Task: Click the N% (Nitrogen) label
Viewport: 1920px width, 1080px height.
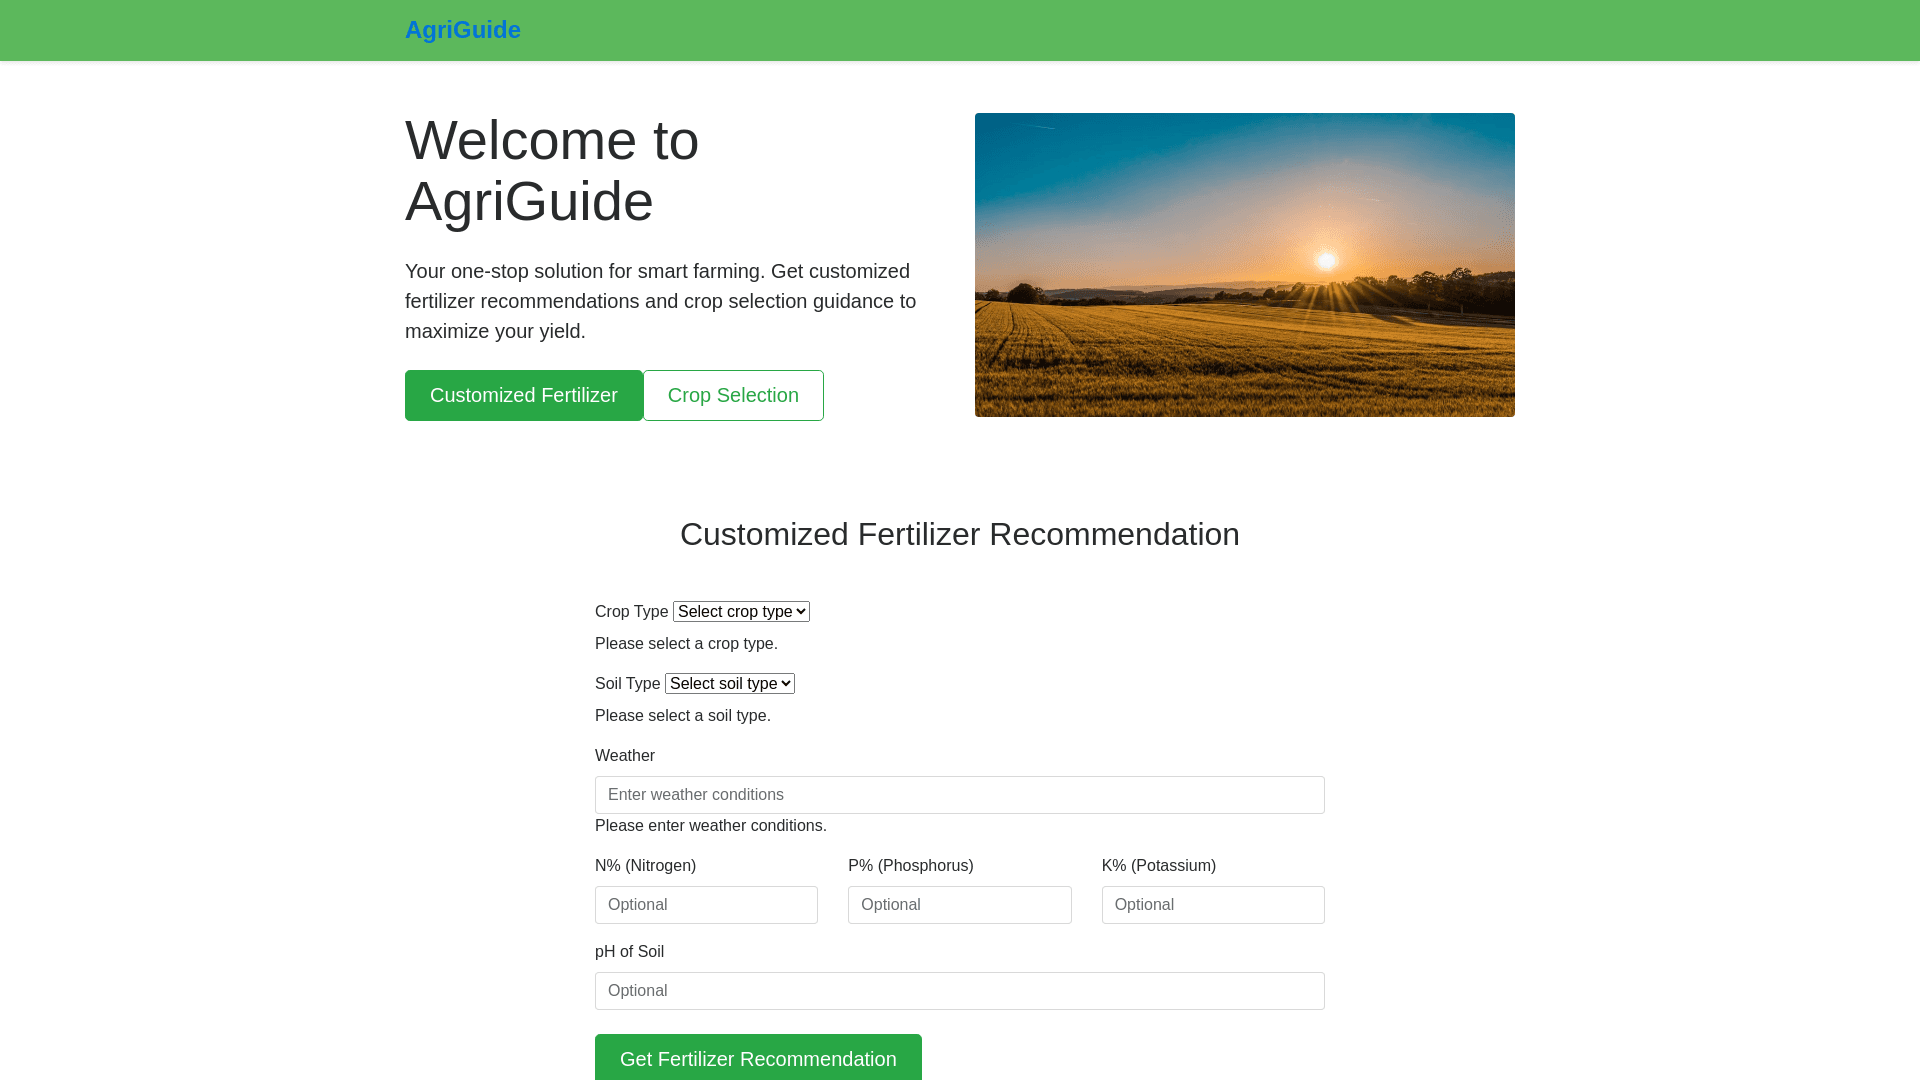Action: (x=645, y=866)
